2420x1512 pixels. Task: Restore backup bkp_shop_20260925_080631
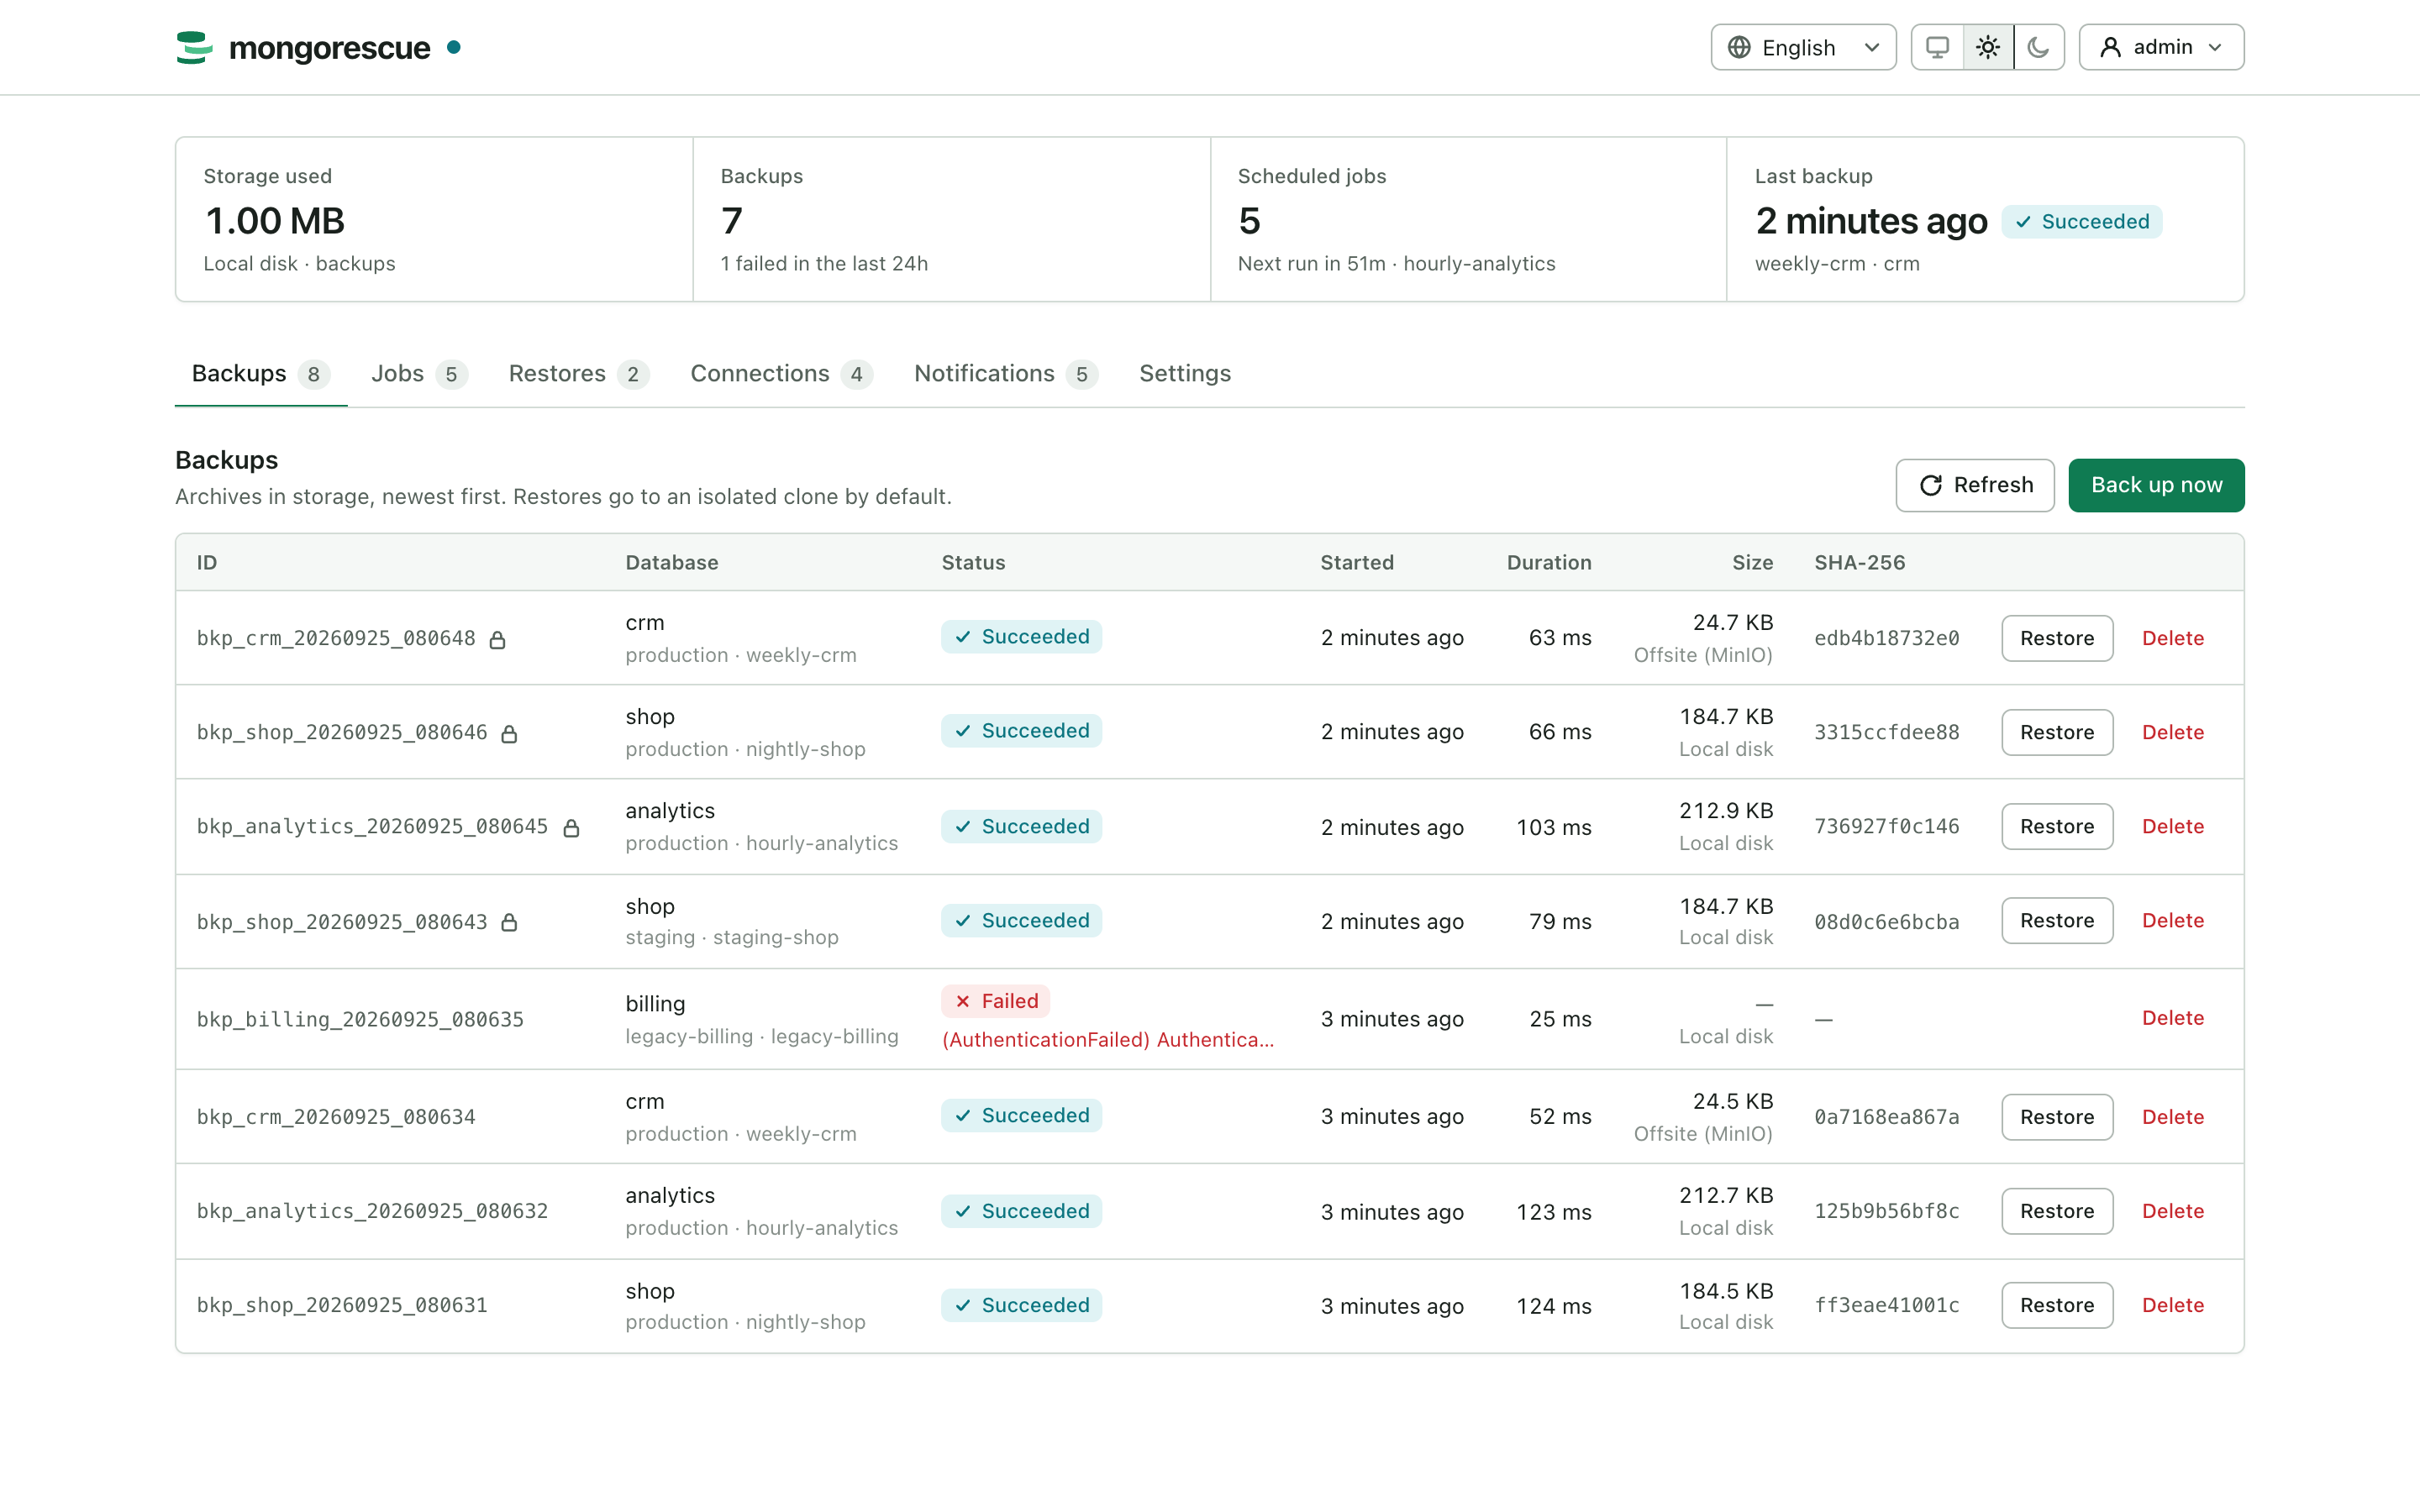[x=2057, y=1305]
